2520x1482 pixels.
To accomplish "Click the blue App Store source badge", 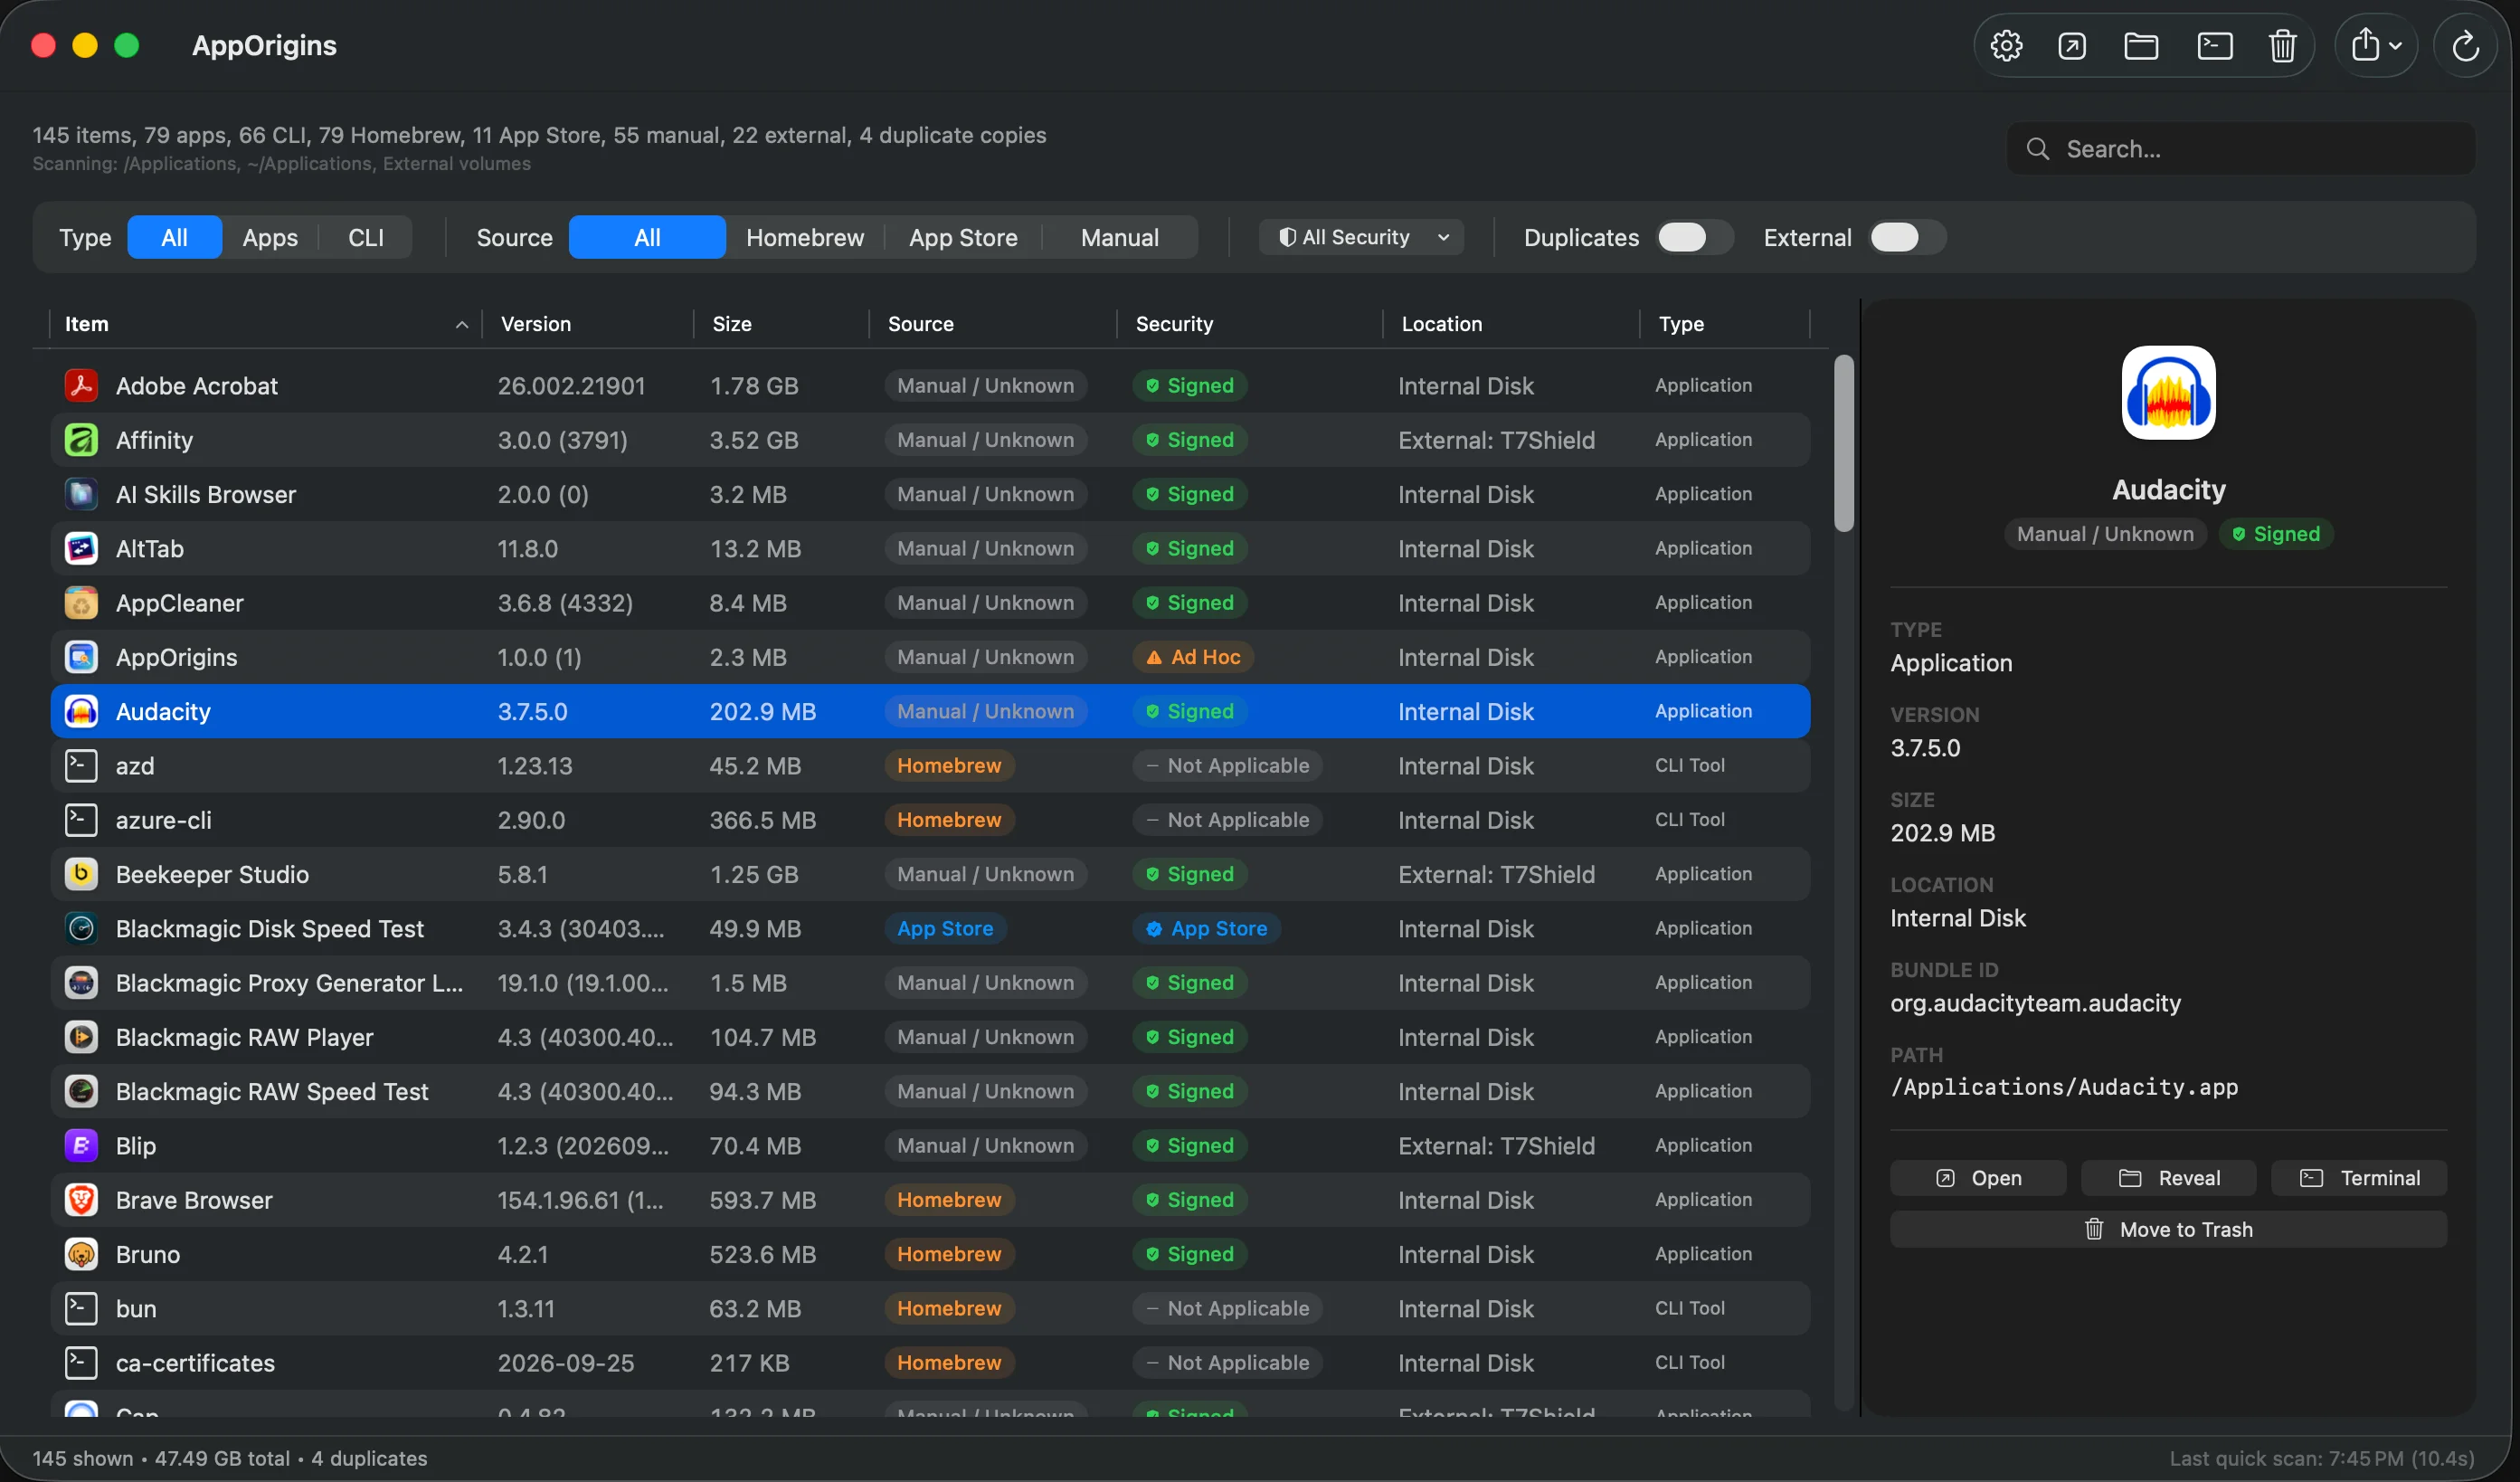I will point(945,929).
